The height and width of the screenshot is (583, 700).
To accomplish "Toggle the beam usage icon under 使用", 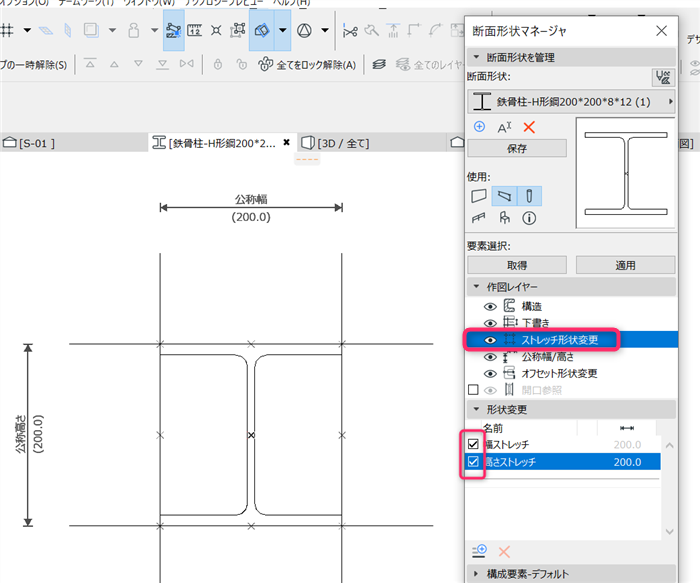I will [504, 196].
